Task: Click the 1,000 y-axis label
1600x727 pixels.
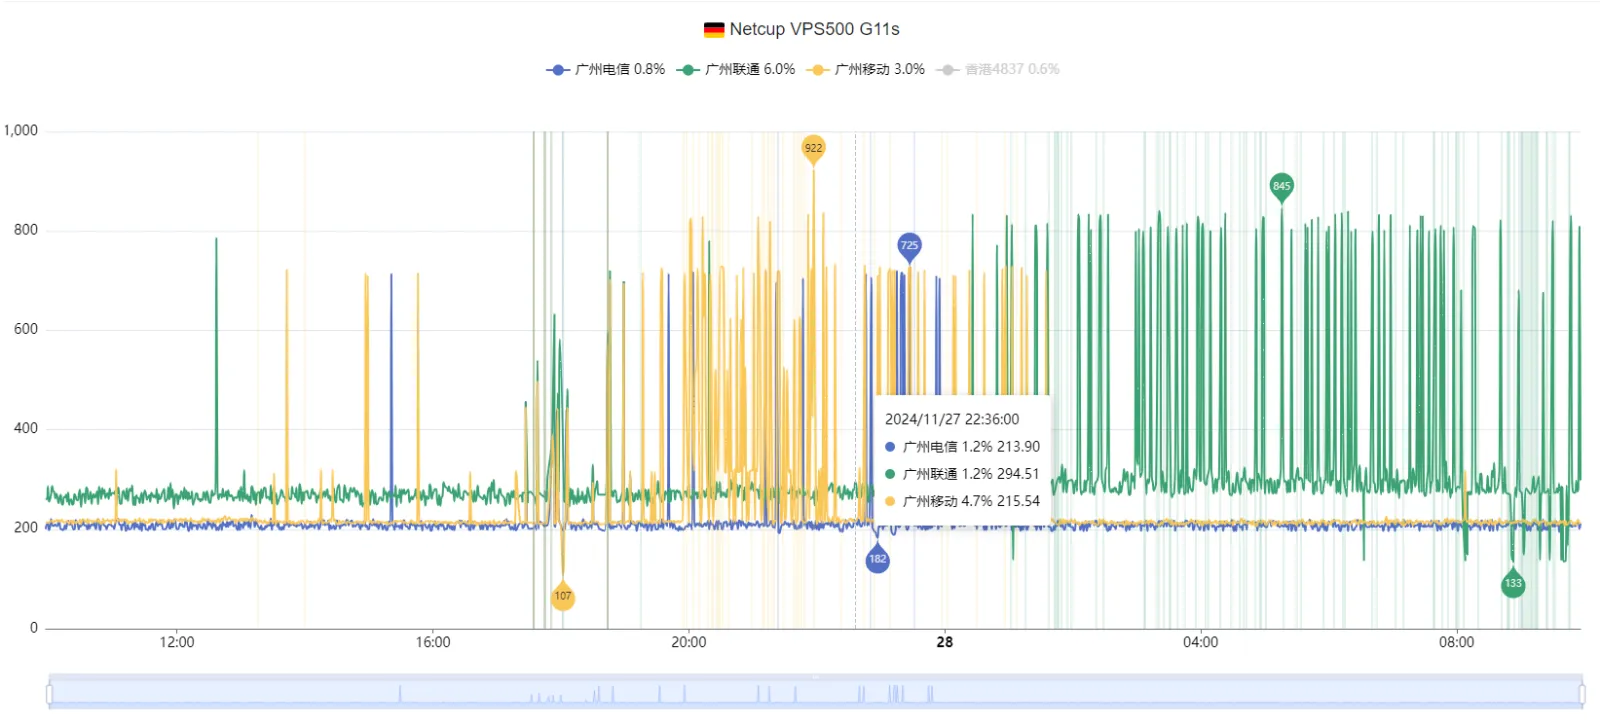Action: [x=21, y=130]
